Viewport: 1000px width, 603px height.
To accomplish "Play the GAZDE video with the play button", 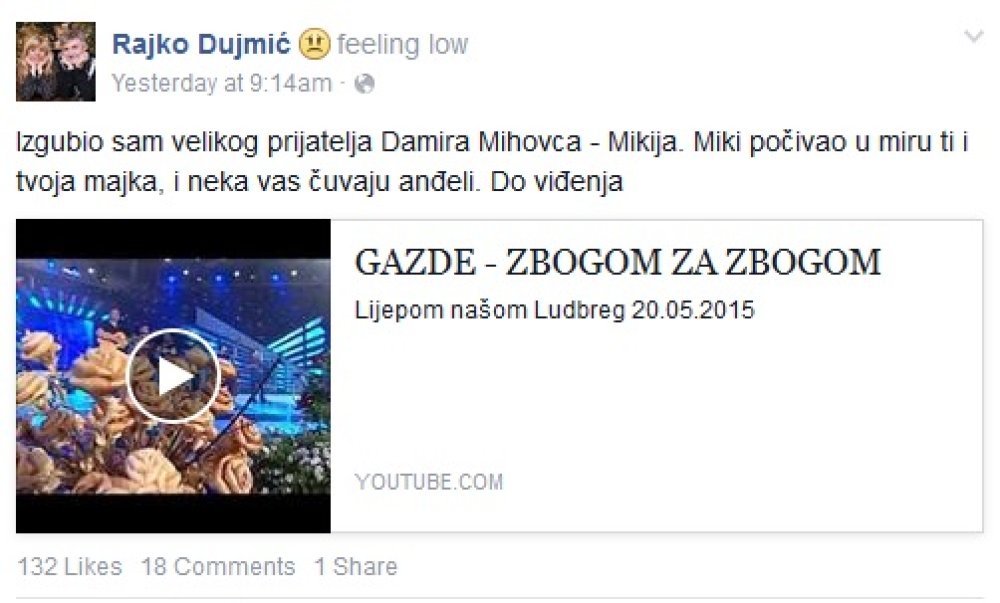I will point(173,376).
